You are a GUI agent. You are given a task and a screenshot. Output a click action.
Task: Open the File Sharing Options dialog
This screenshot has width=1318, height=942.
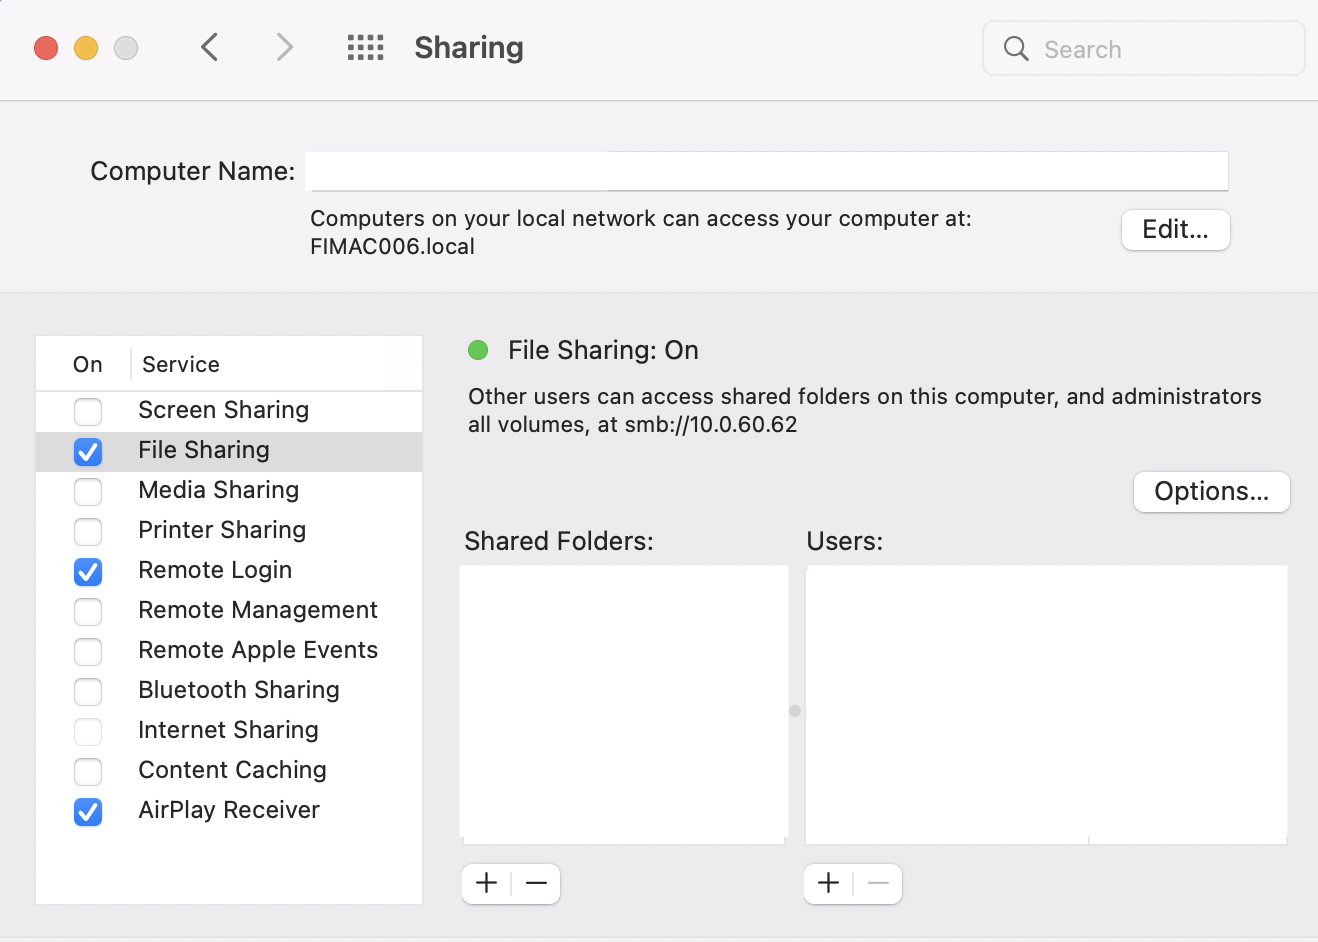(1211, 492)
